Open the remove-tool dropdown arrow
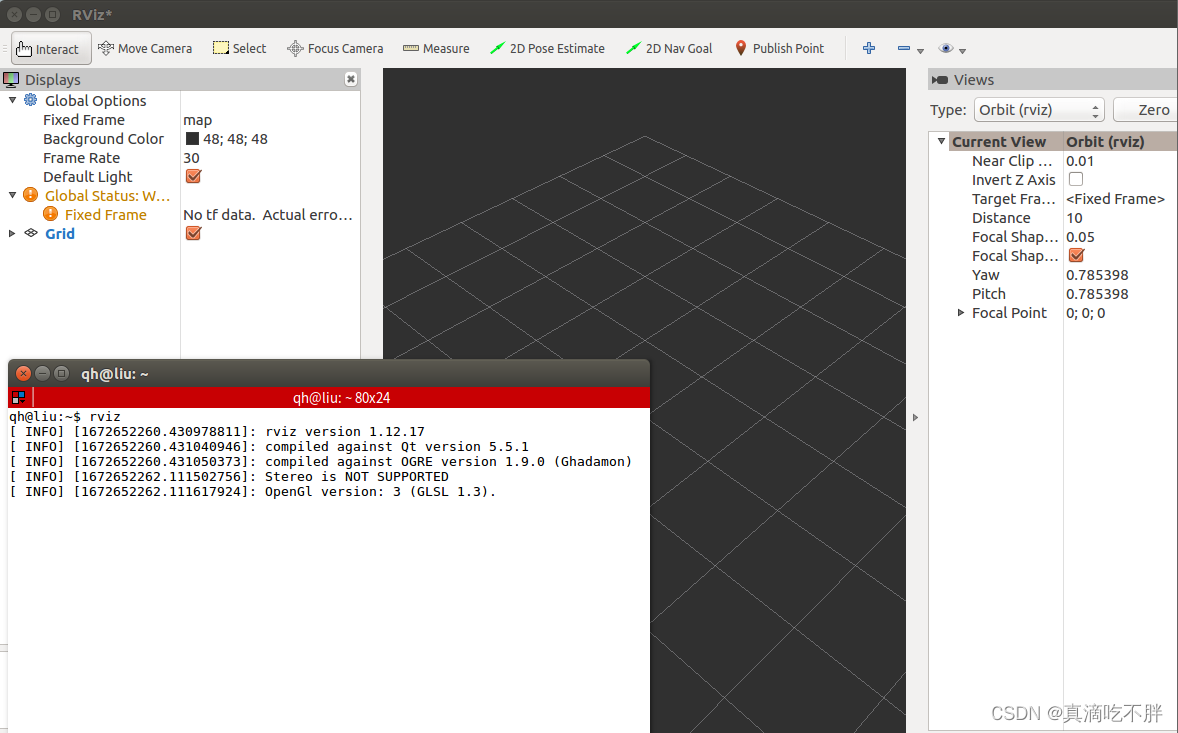 920,51
